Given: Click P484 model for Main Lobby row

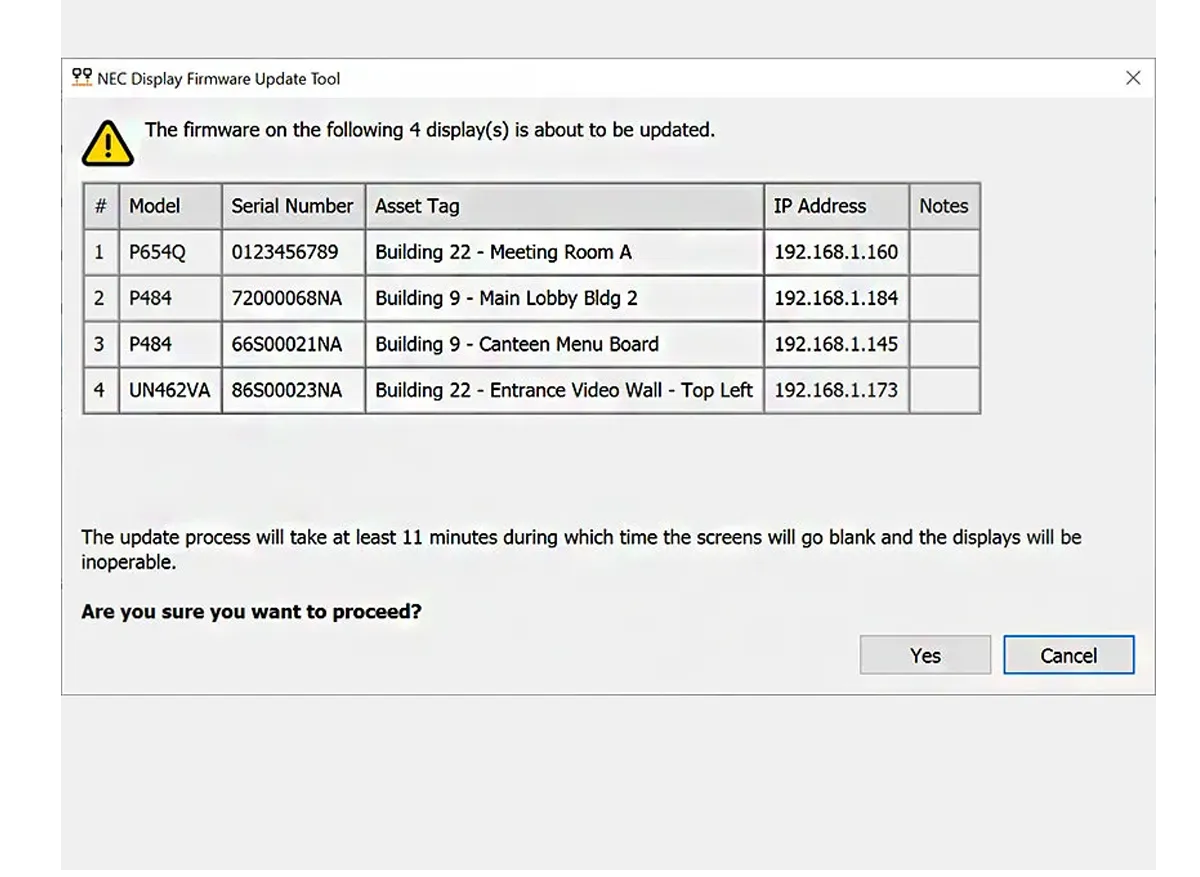Looking at the screenshot, I should click(x=170, y=298).
